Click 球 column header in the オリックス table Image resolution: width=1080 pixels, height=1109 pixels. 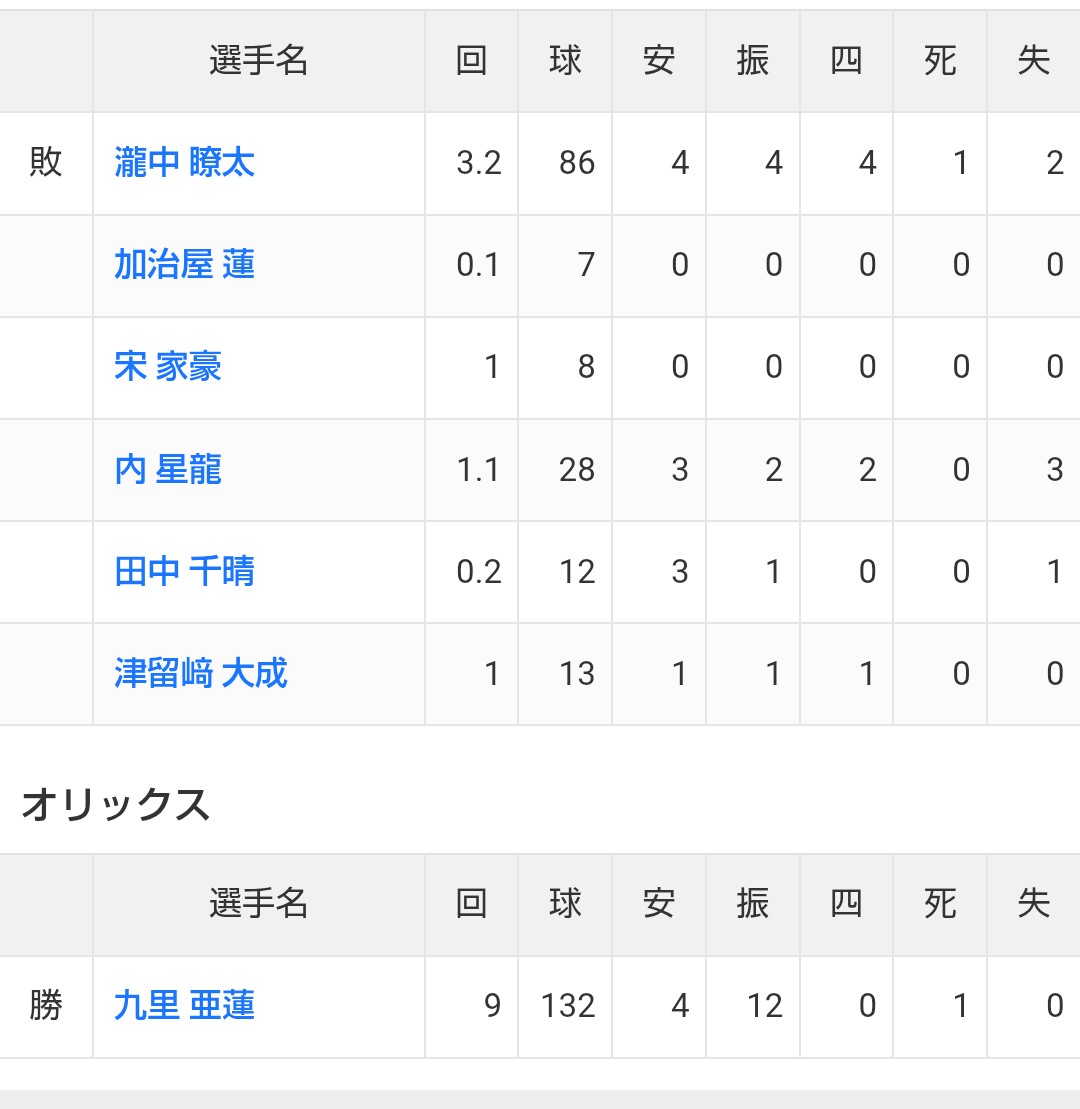tap(565, 904)
